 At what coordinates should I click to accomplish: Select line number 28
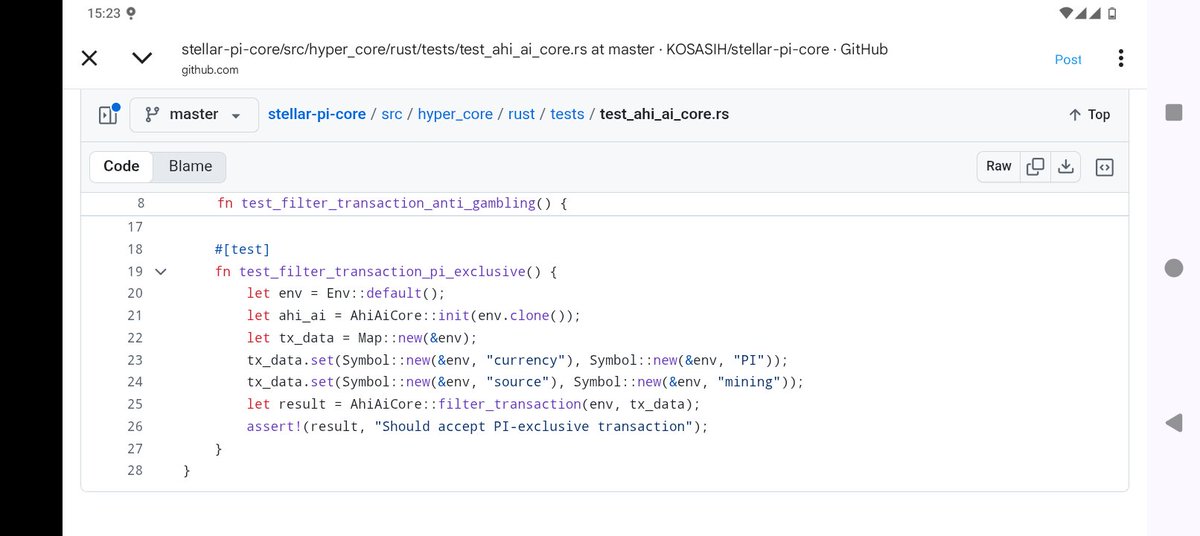point(135,470)
